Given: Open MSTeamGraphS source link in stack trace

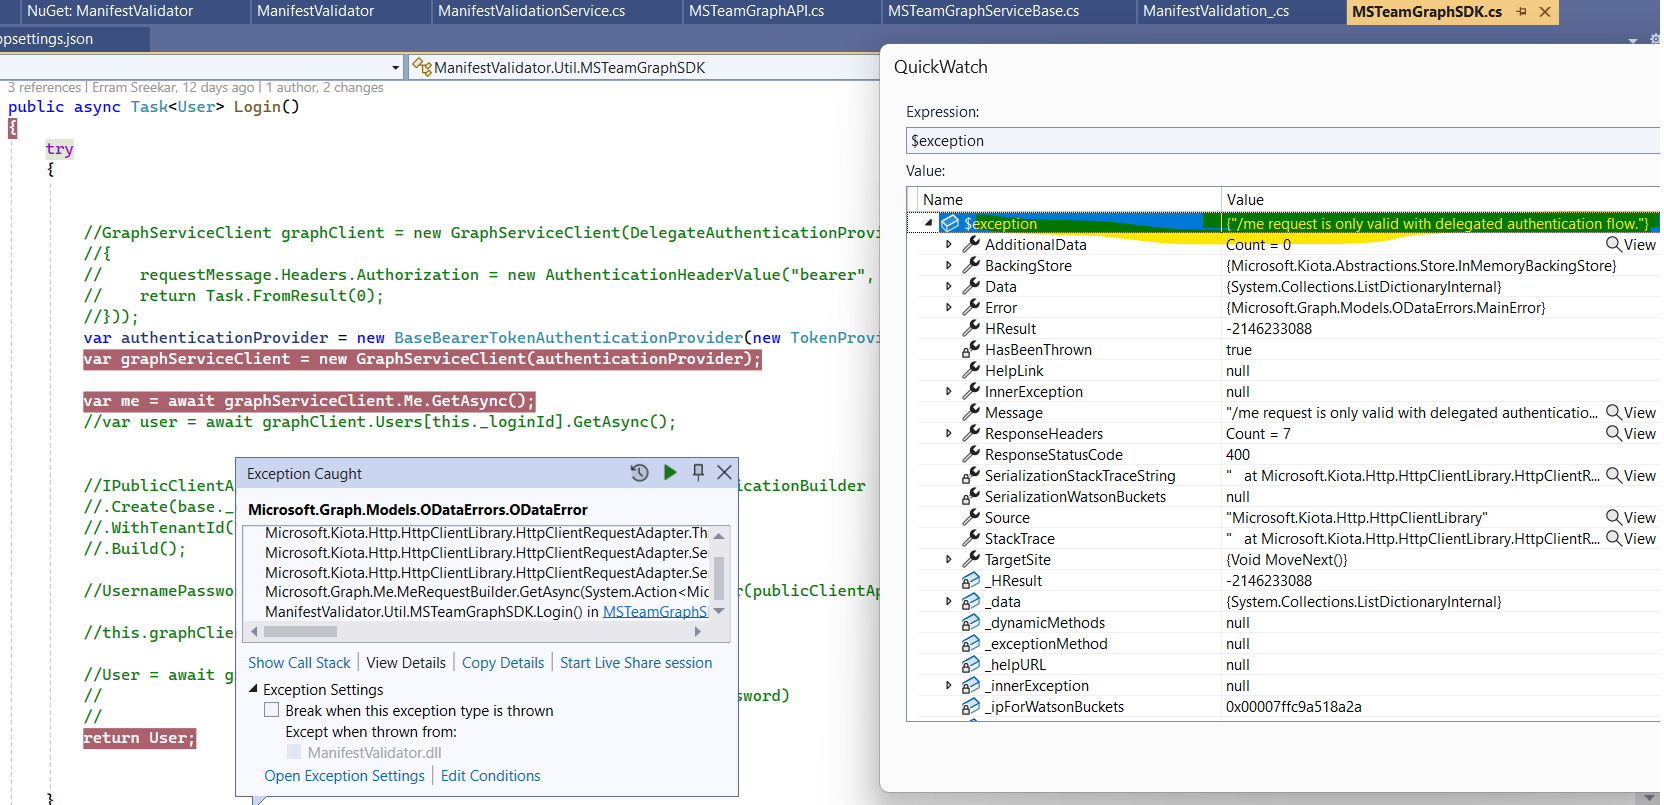Looking at the screenshot, I should point(655,611).
